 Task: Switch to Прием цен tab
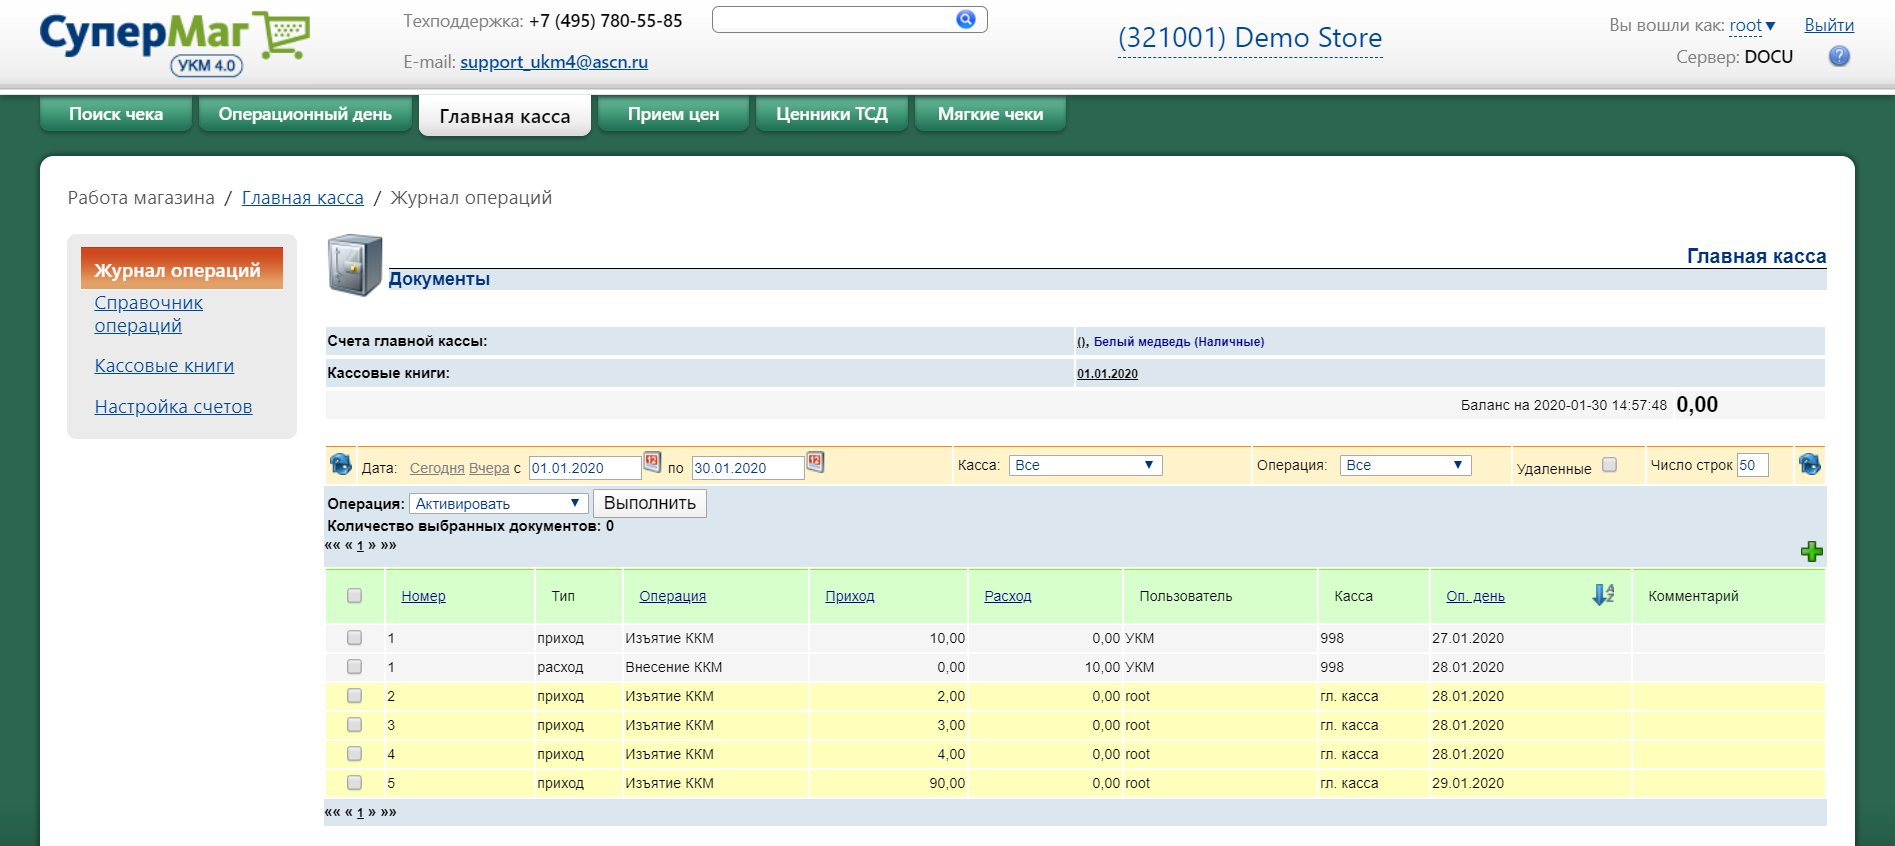coord(673,114)
